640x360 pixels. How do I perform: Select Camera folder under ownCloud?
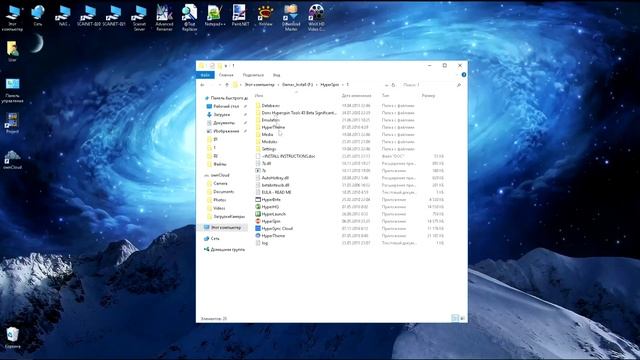[x=220, y=184]
